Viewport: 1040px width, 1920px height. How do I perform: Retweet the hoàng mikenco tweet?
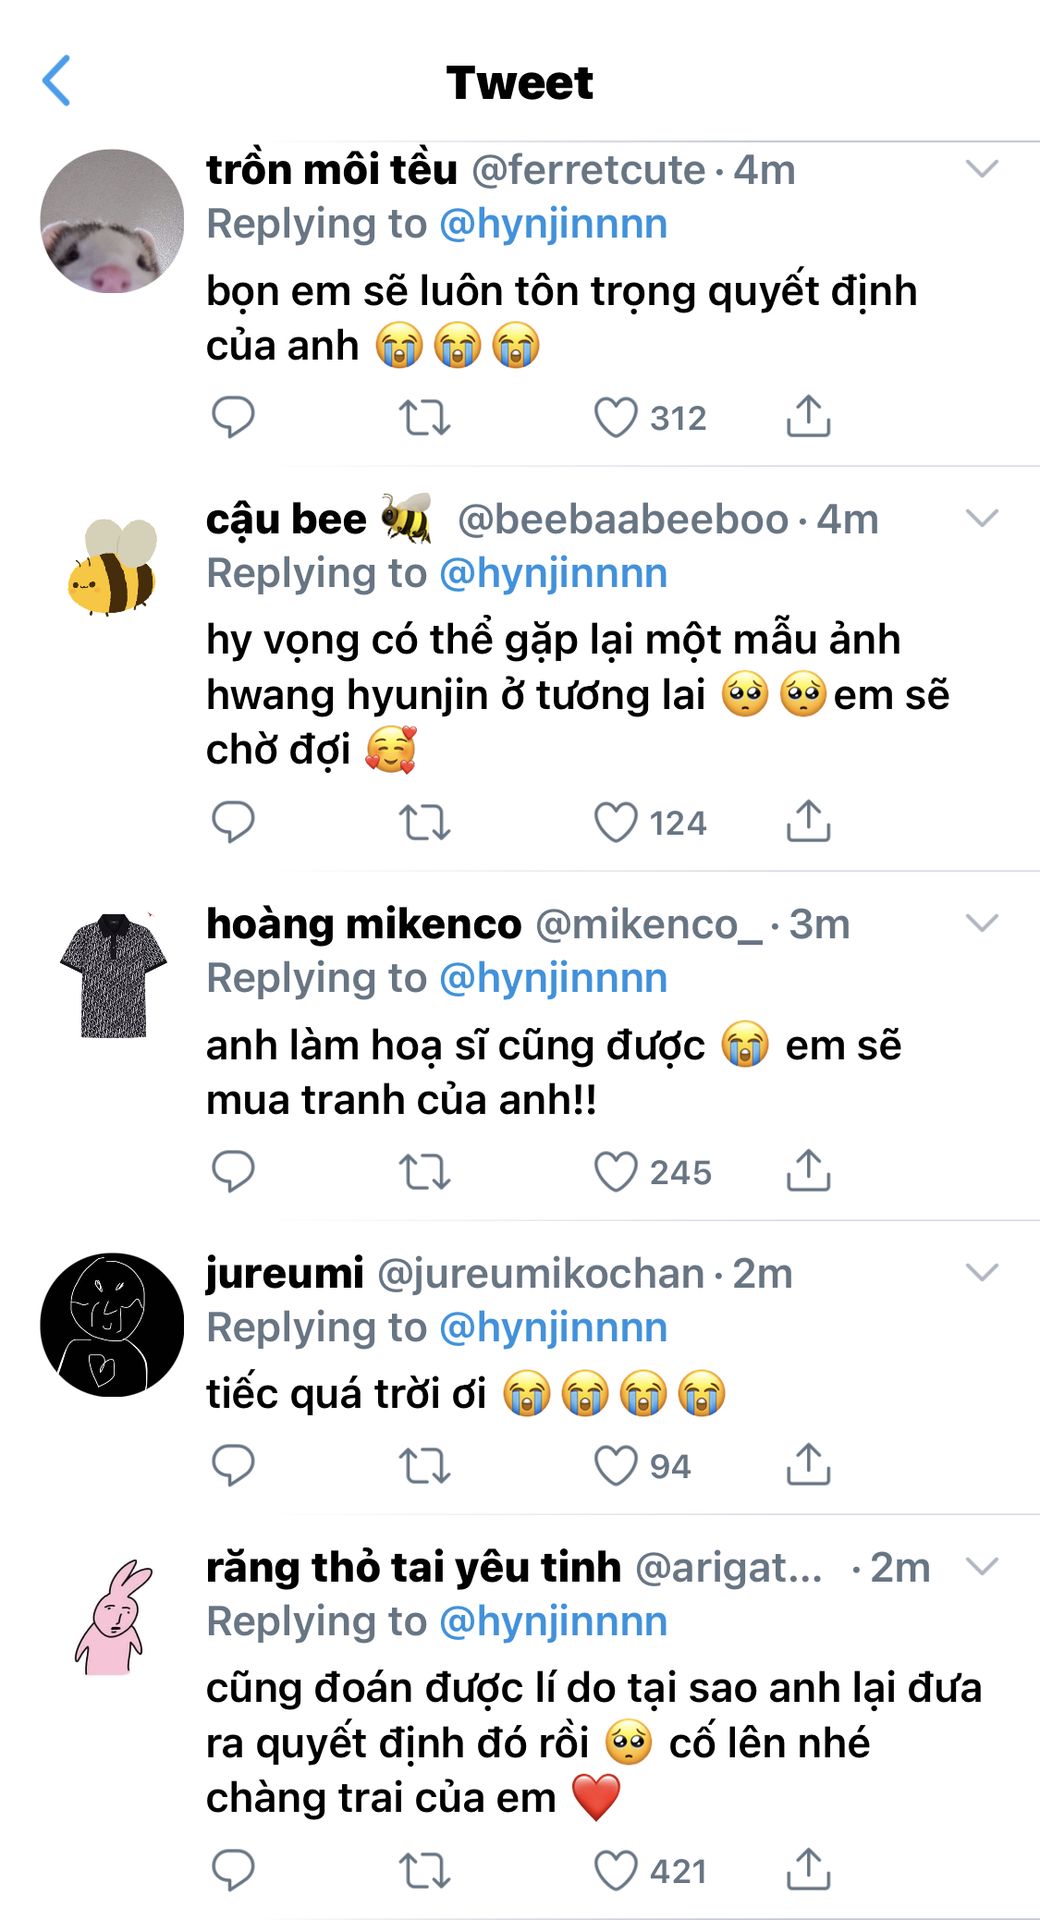424,1171
